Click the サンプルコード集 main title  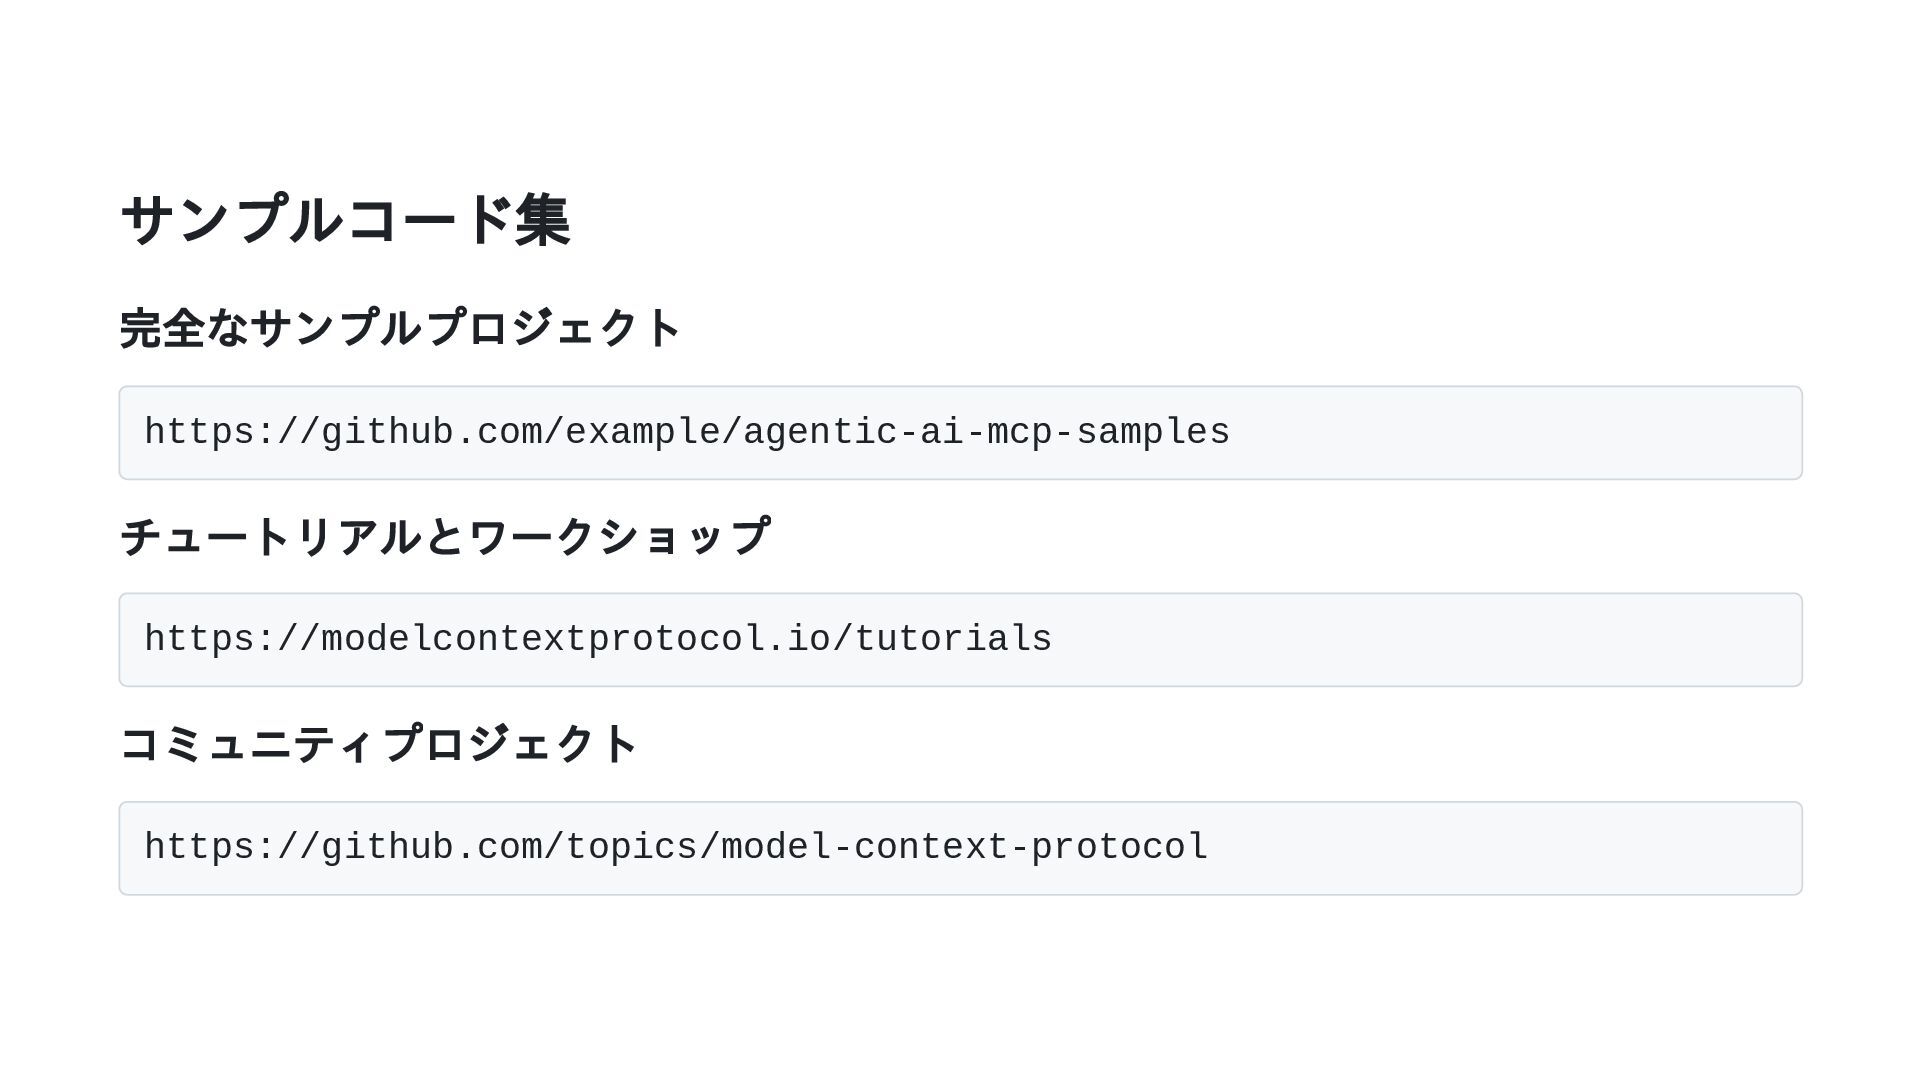345,220
